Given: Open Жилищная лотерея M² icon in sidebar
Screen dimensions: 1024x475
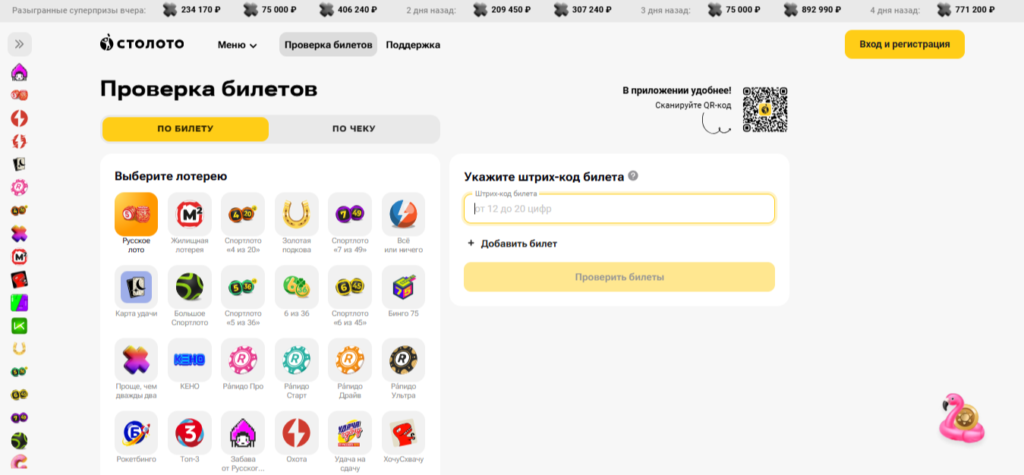Looking at the screenshot, I should coord(20,257).
